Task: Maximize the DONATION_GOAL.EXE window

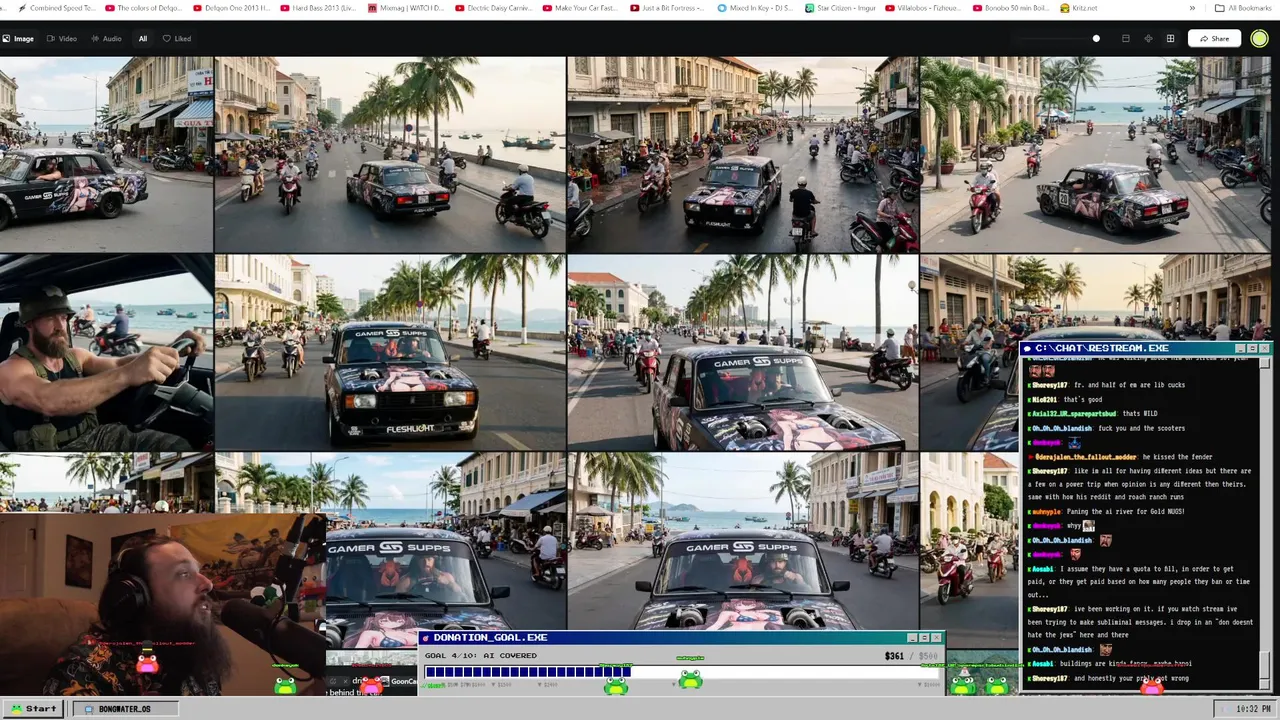Action: [x=924, y=637]
